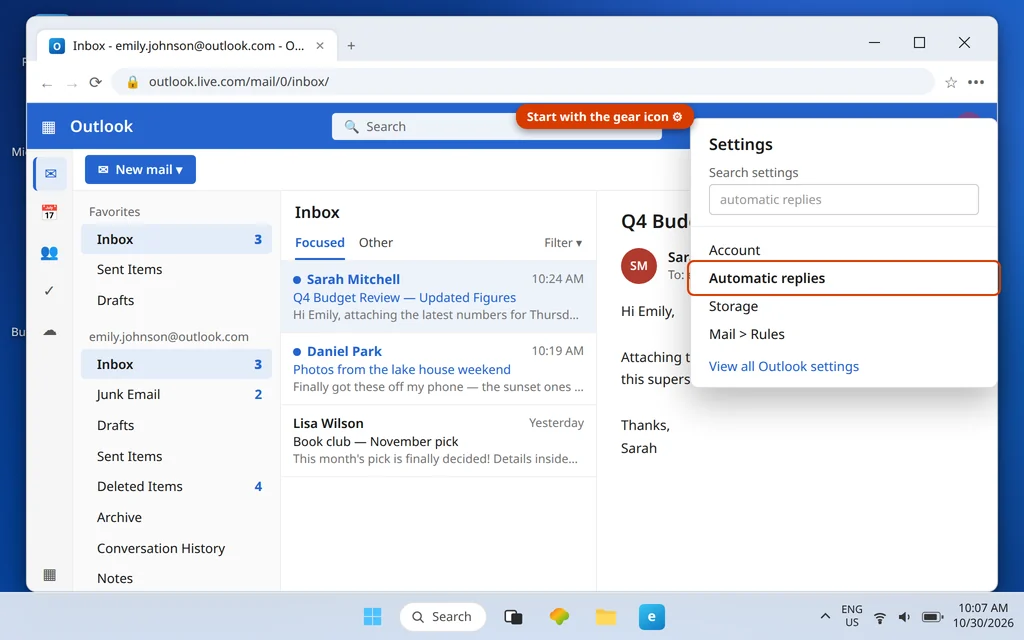Open the more apps grid icon at rail bottom

point(50,575)
